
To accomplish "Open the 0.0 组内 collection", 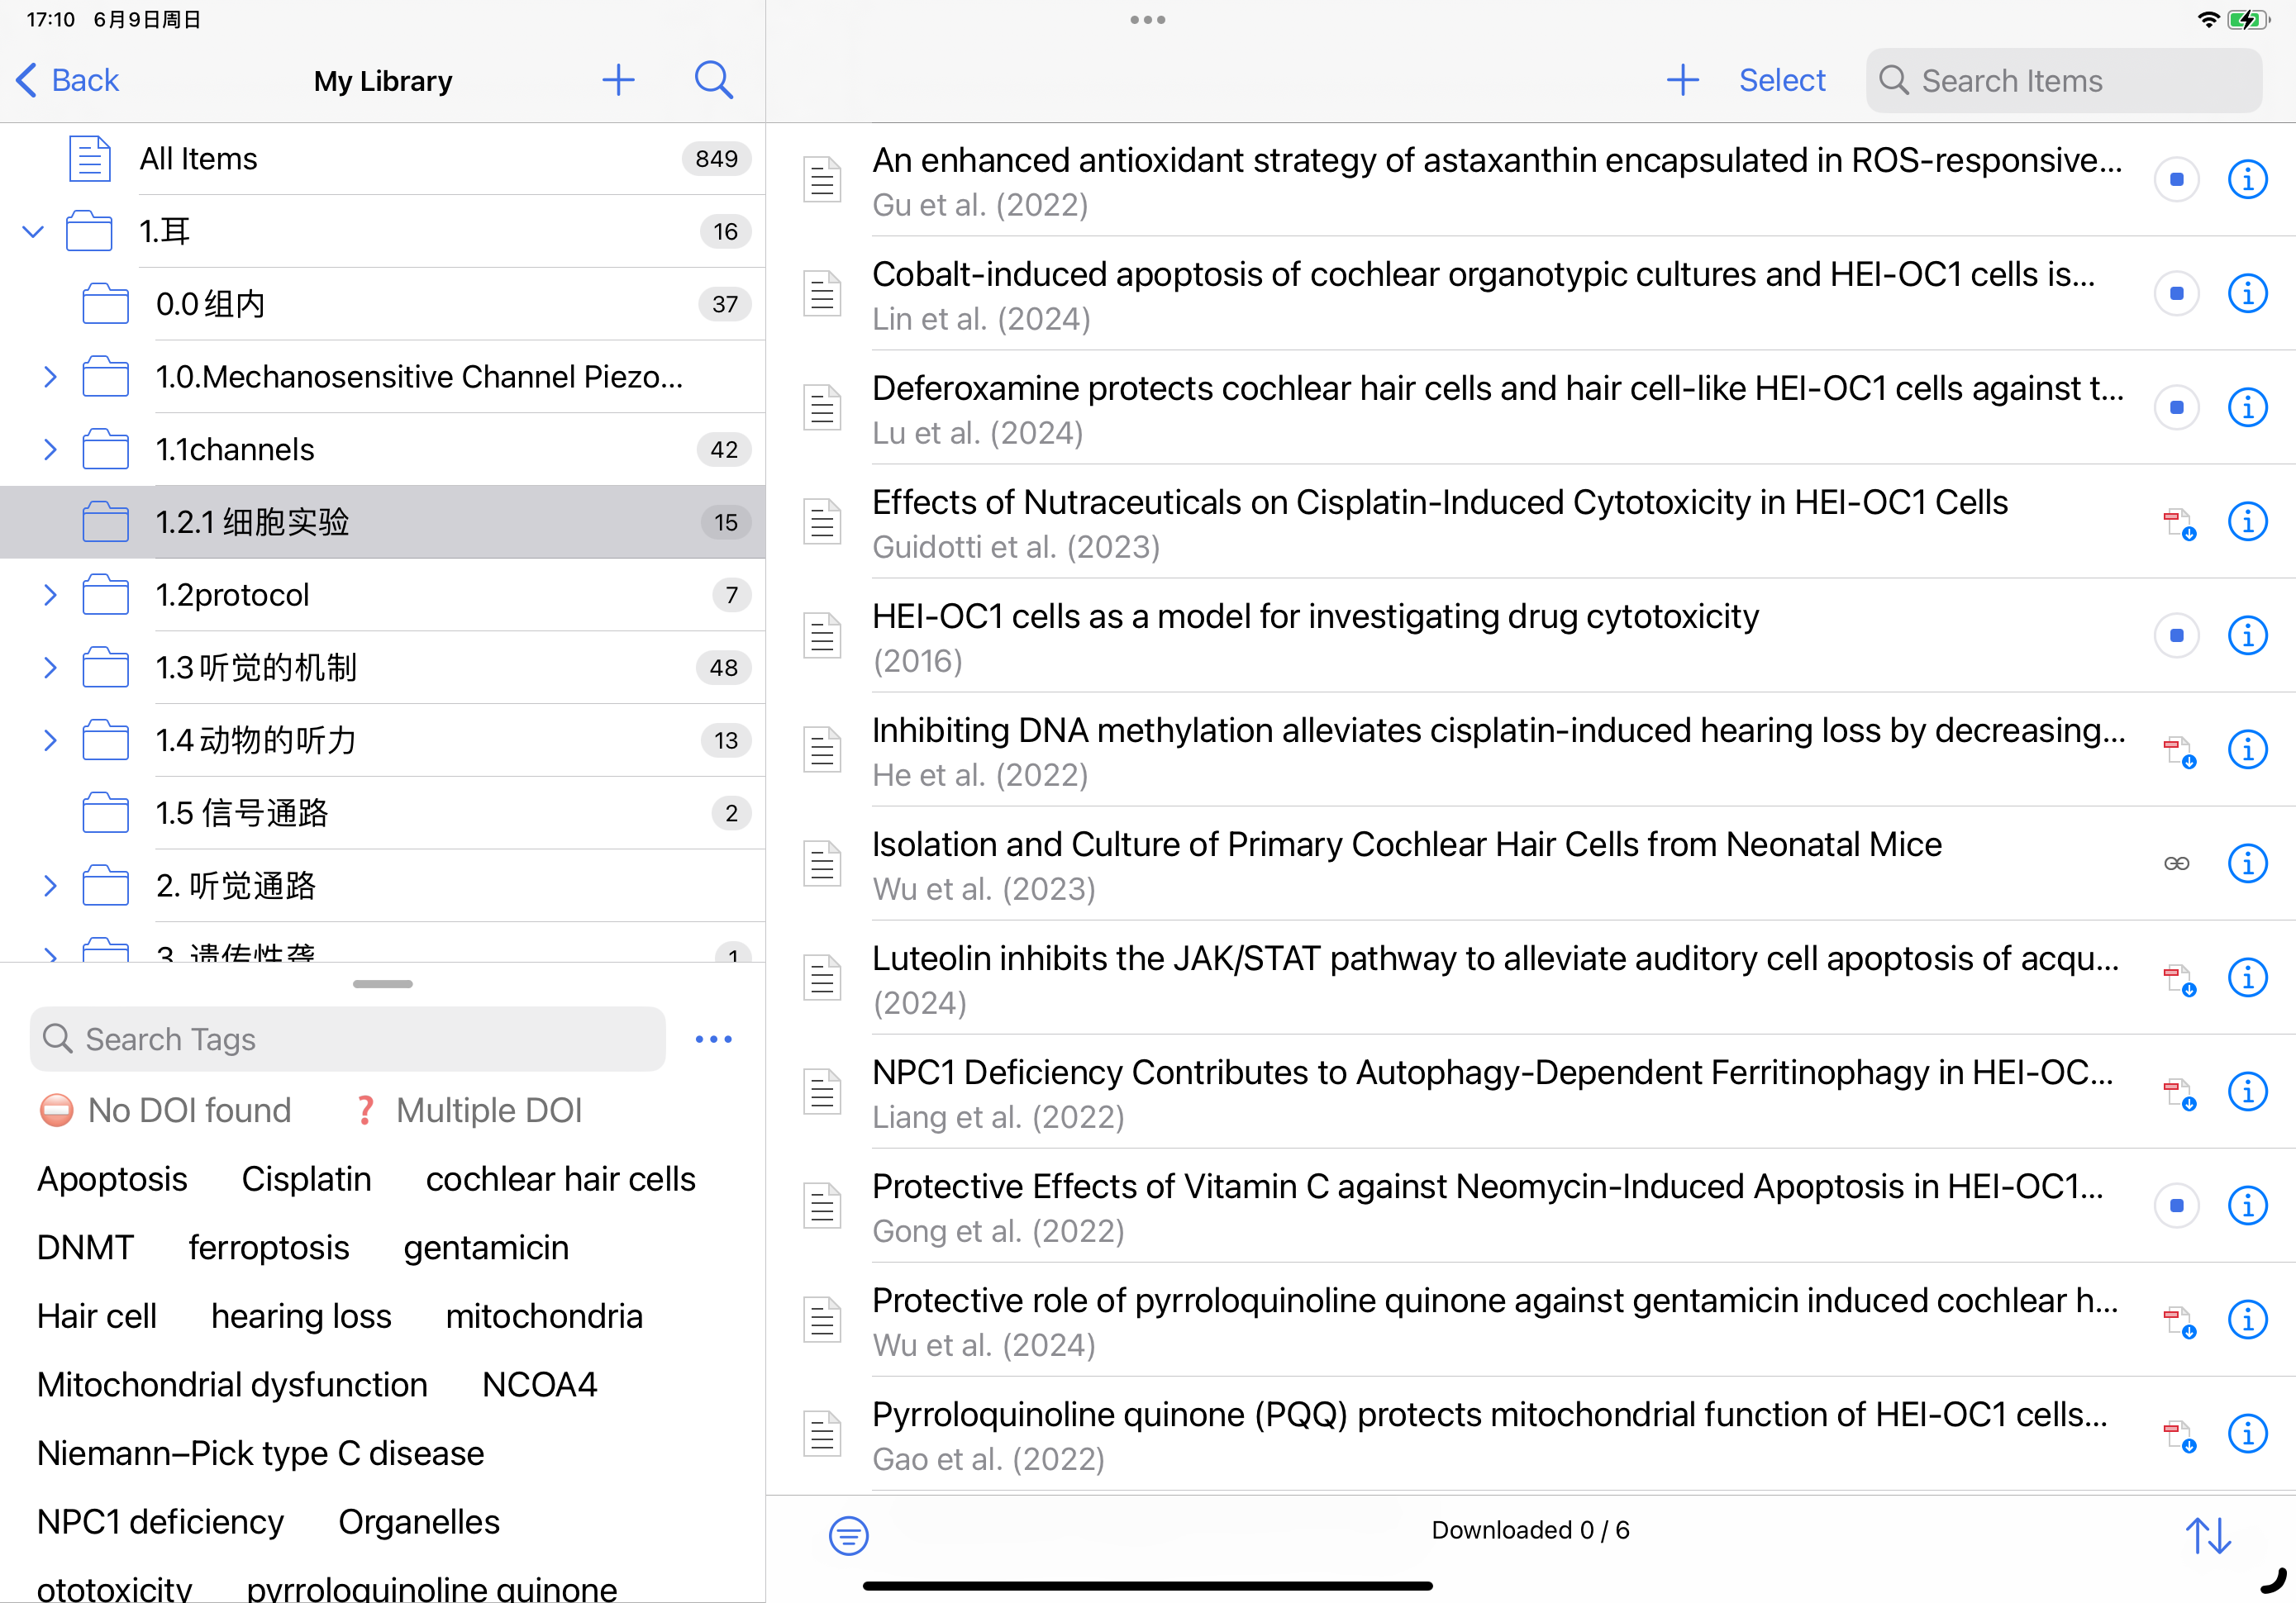I will pyautogui.click(x=383, y=304).
